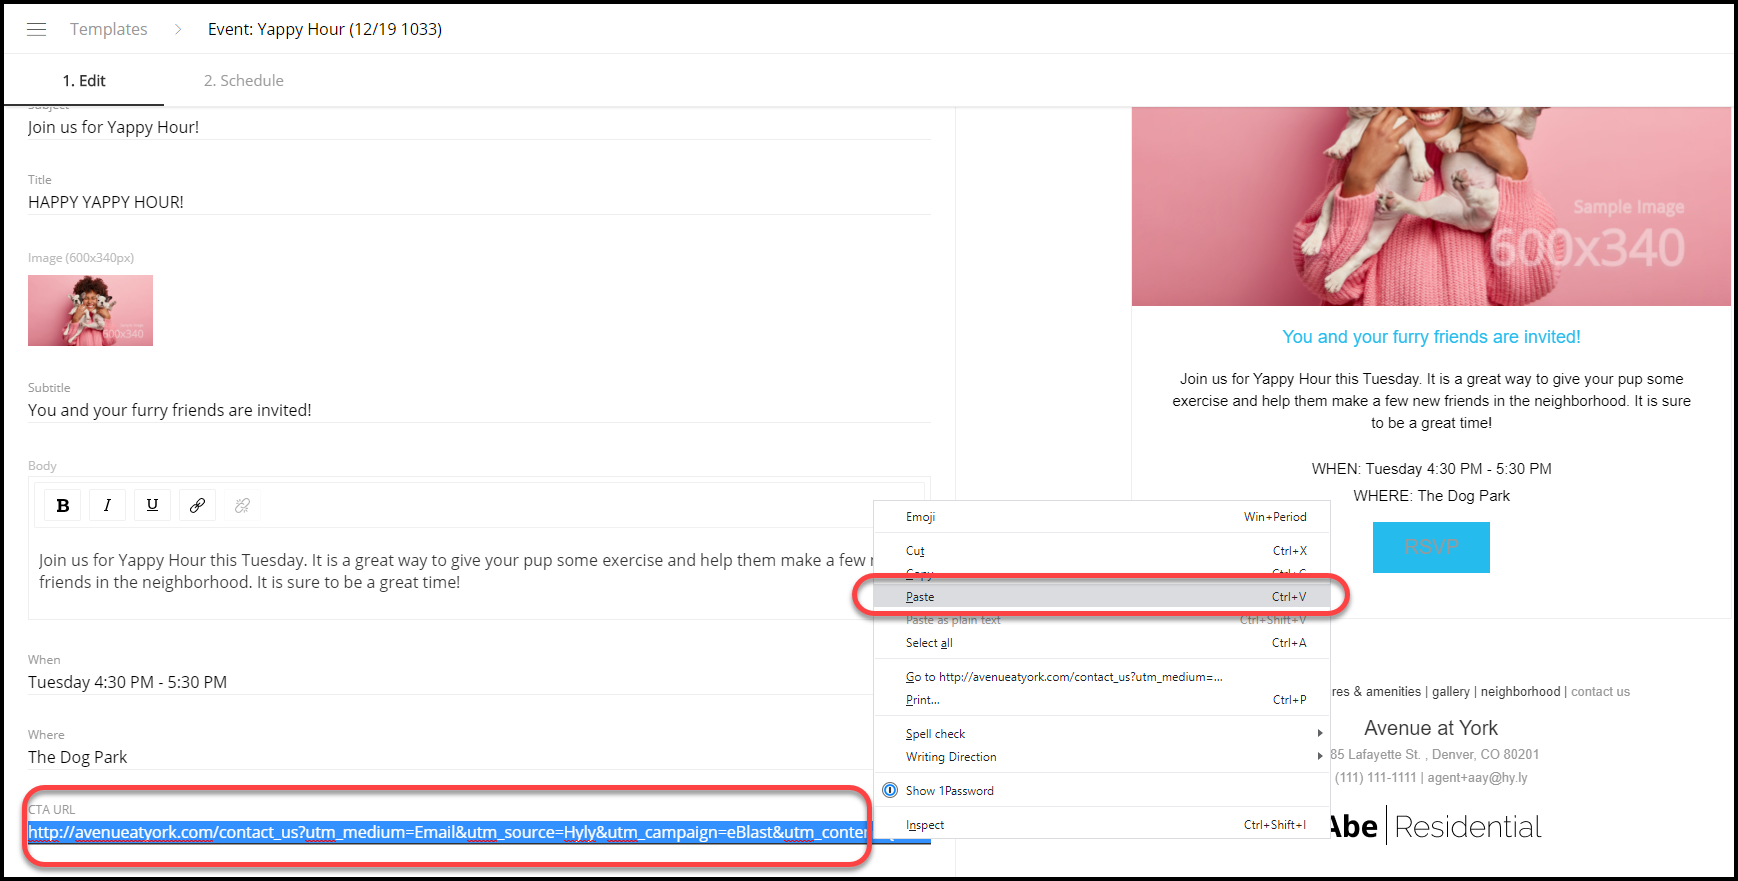The height and width of the screenshot is (881, 1738).
Task: Click the Subtitle input field
Action: [x=479, y=410]
